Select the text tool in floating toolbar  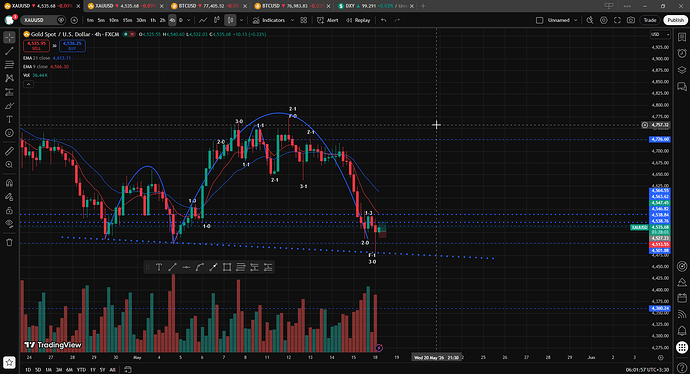tap(159, 267)
